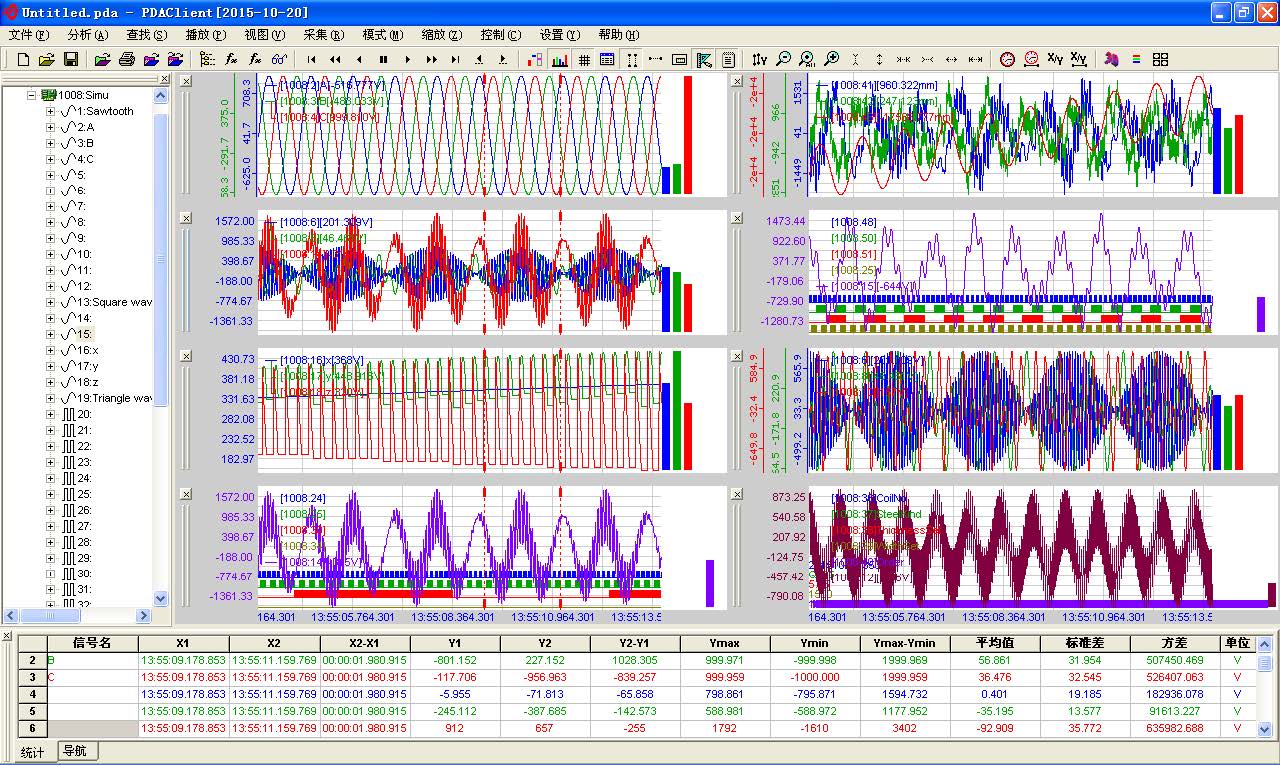The height and width of the screenshot is (765, 1280).
Task: Toggle the bar chart display button
Action: pyautogui.click(x=560, y=60)
